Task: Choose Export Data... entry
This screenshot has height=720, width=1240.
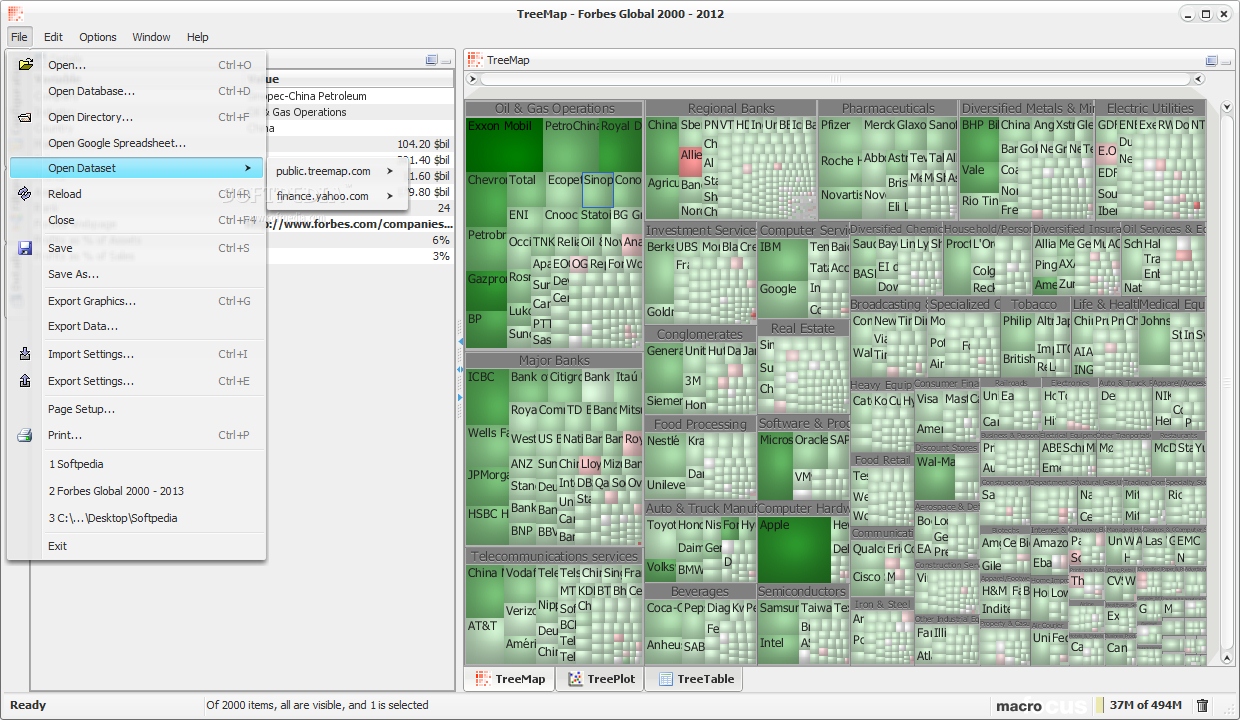Action: pyautogui.click(x=136, y=326)
